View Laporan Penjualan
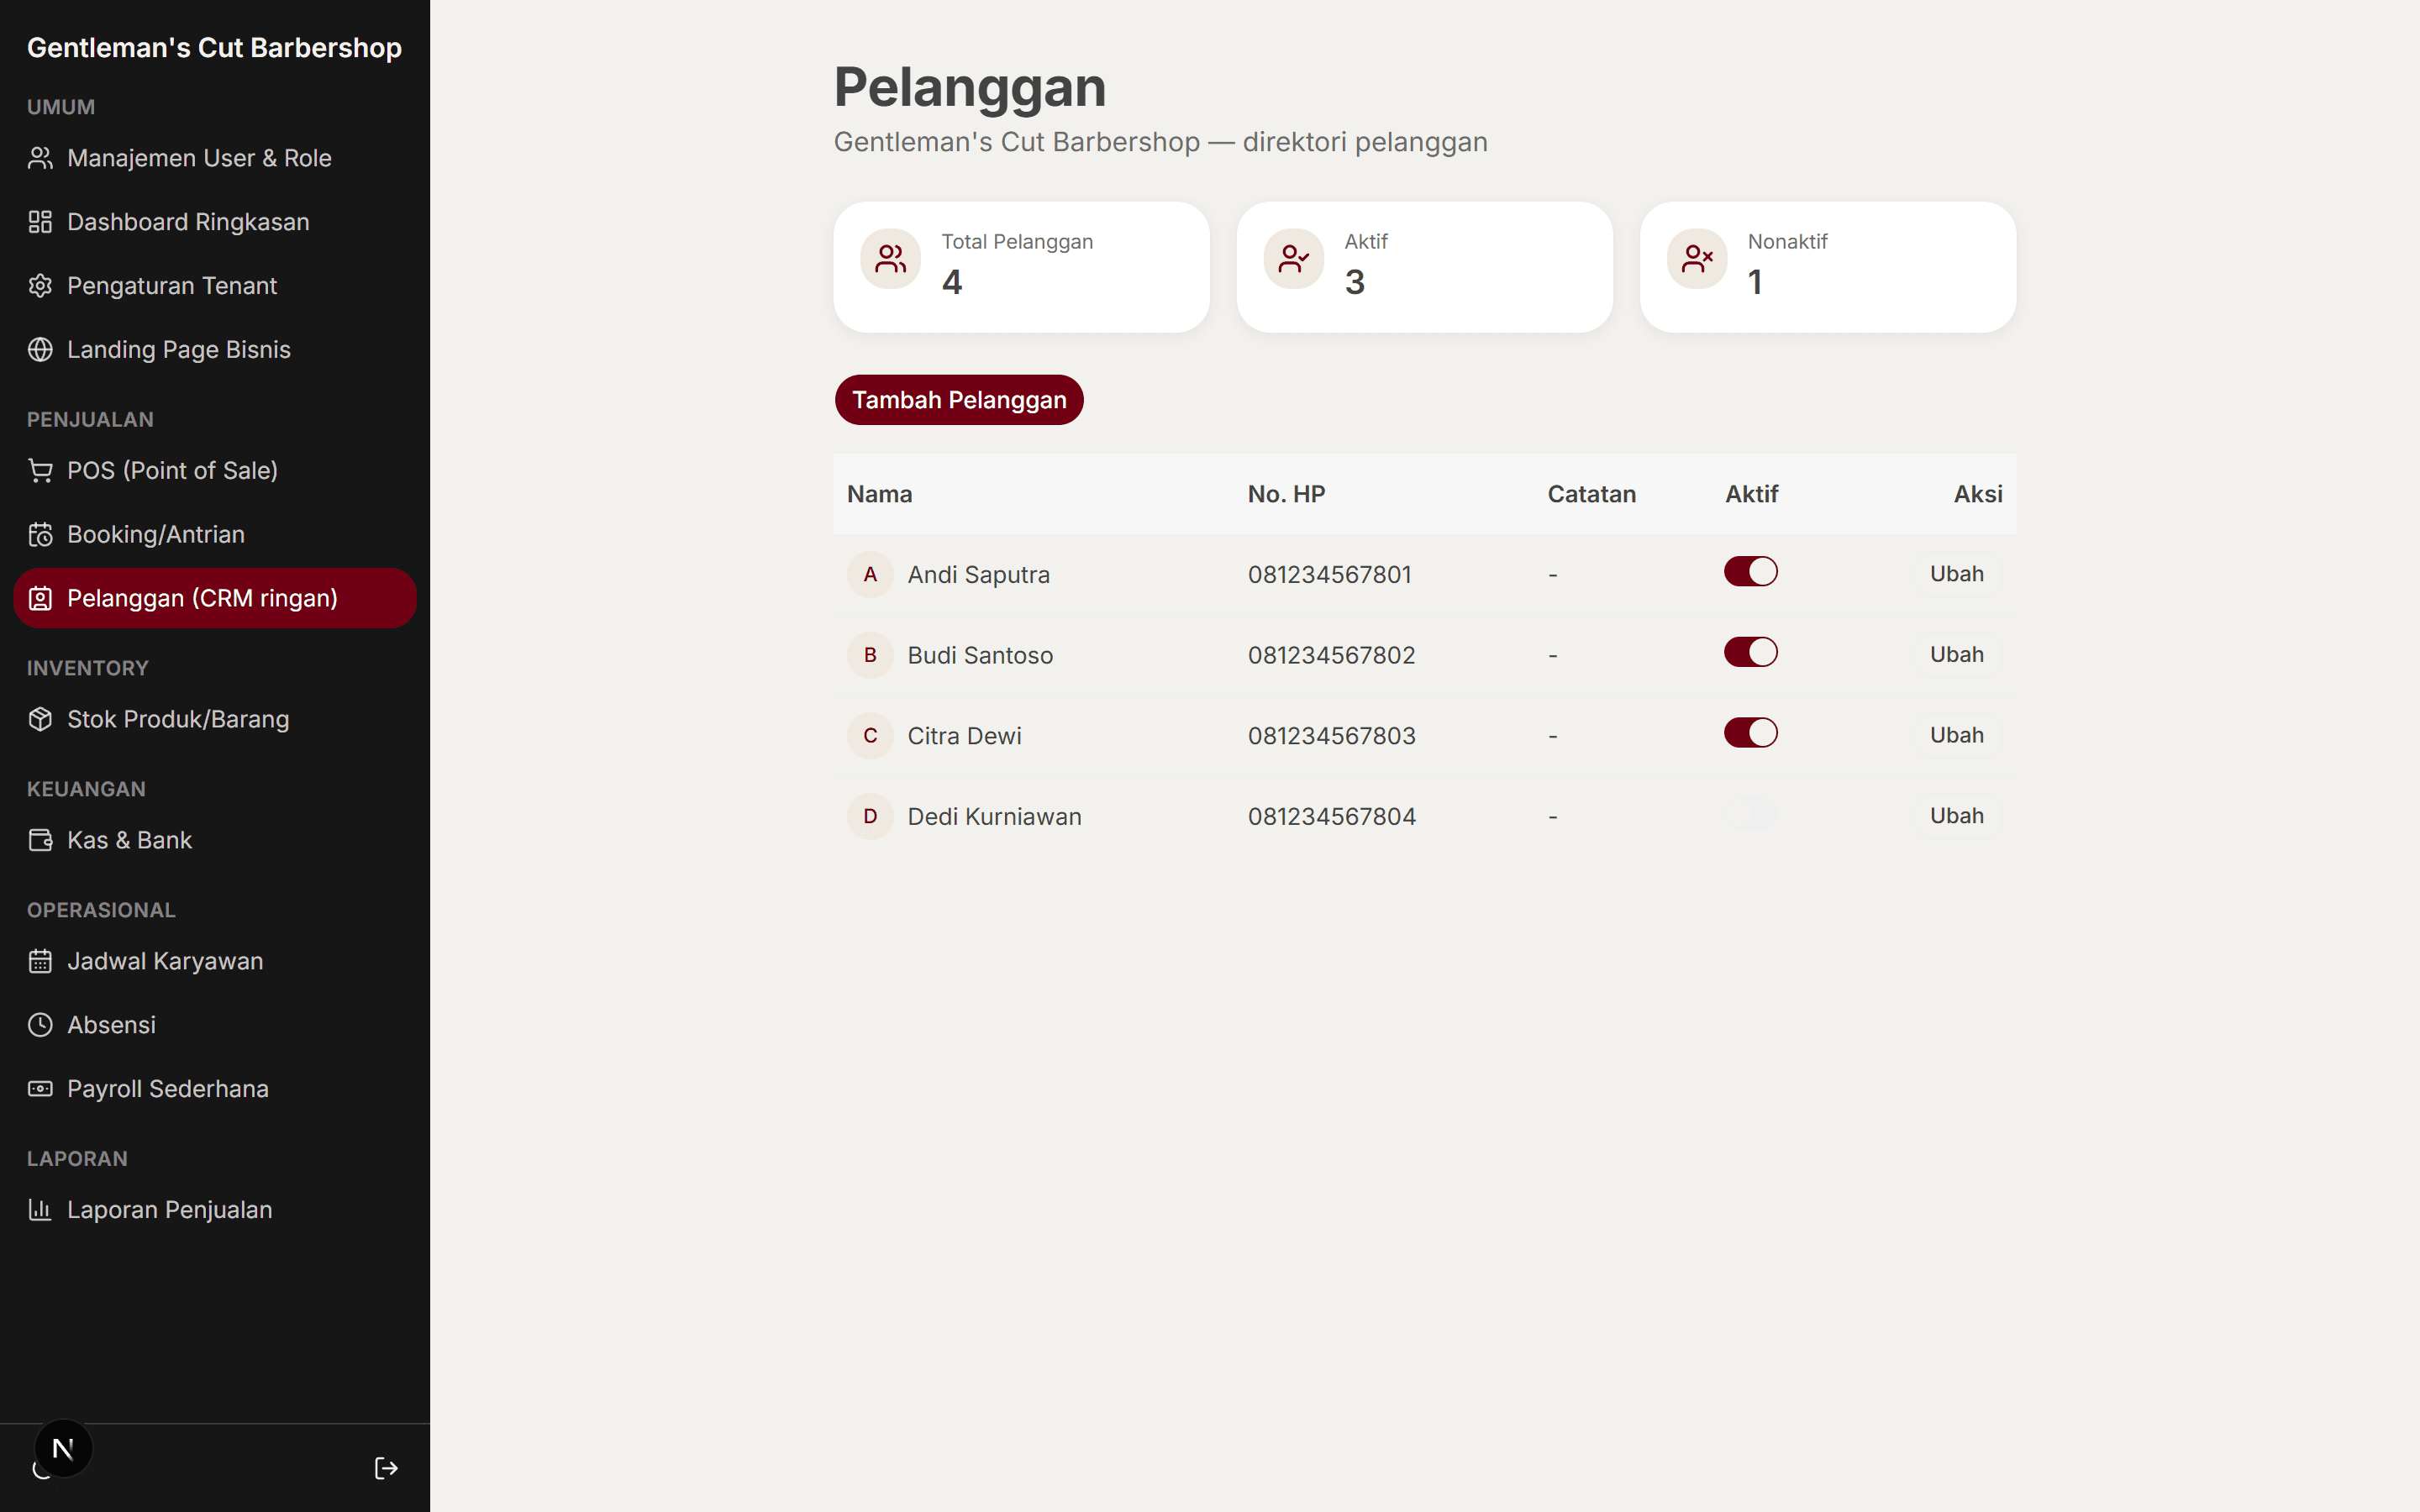Screen dimensions: 2420x1512 215,1210
